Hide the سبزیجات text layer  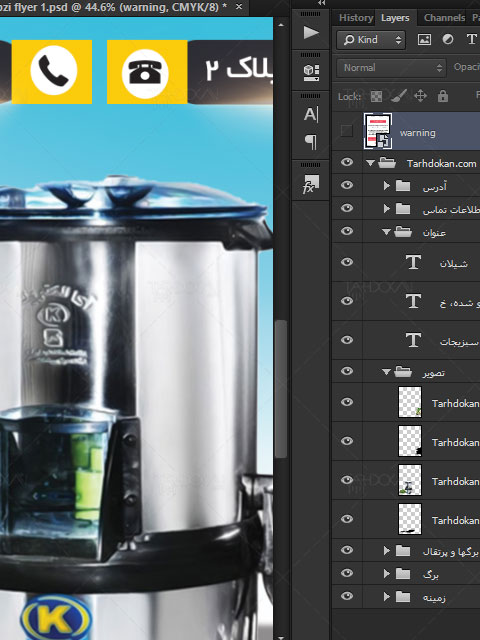pos(347,340)
